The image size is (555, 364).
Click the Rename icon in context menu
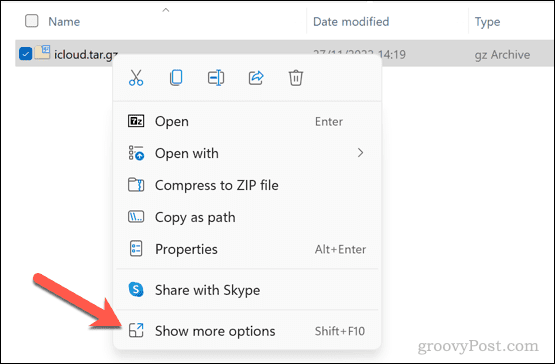click(216, 78)
